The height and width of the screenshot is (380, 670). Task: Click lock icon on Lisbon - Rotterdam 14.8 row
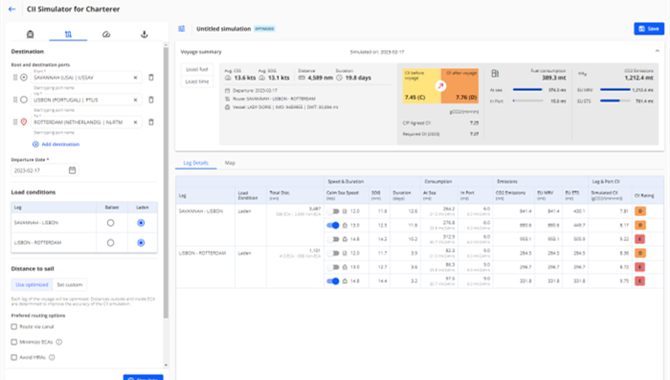[345, 281]
